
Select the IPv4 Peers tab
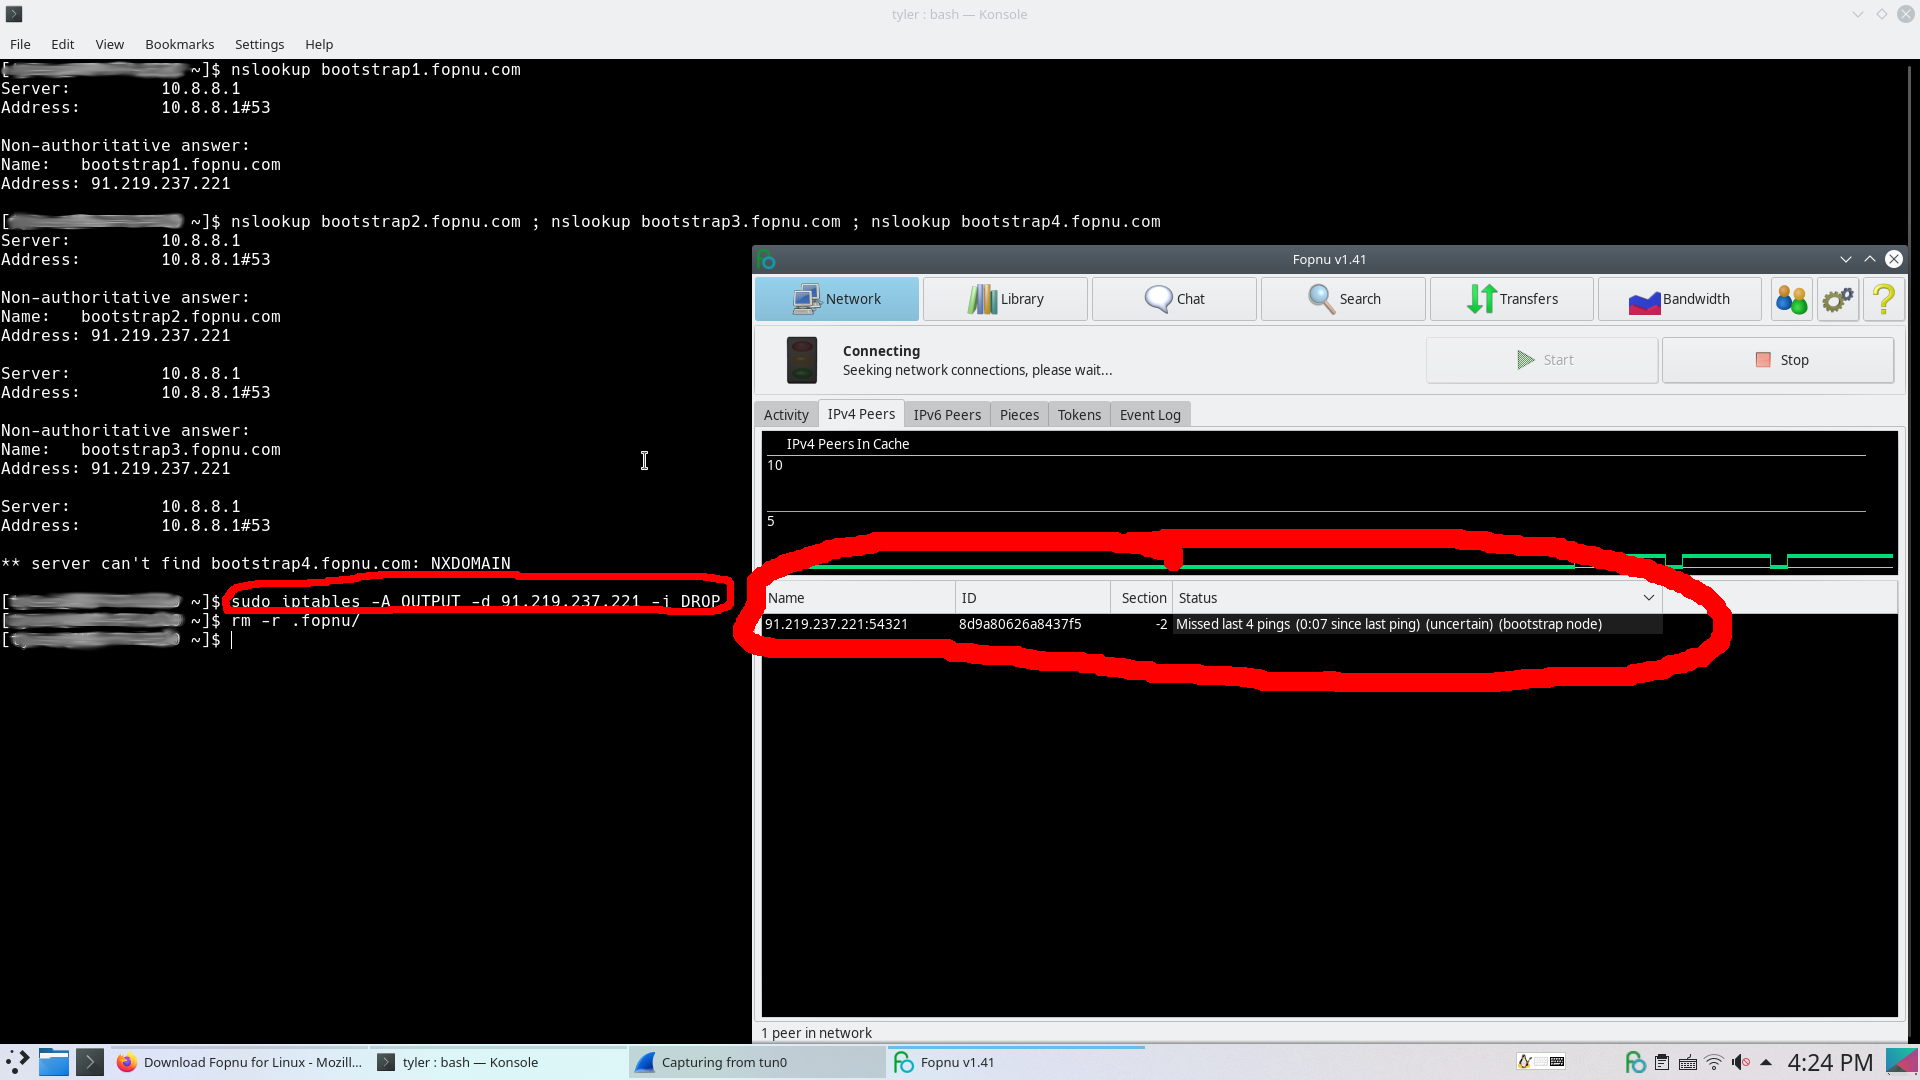point(861,414)
